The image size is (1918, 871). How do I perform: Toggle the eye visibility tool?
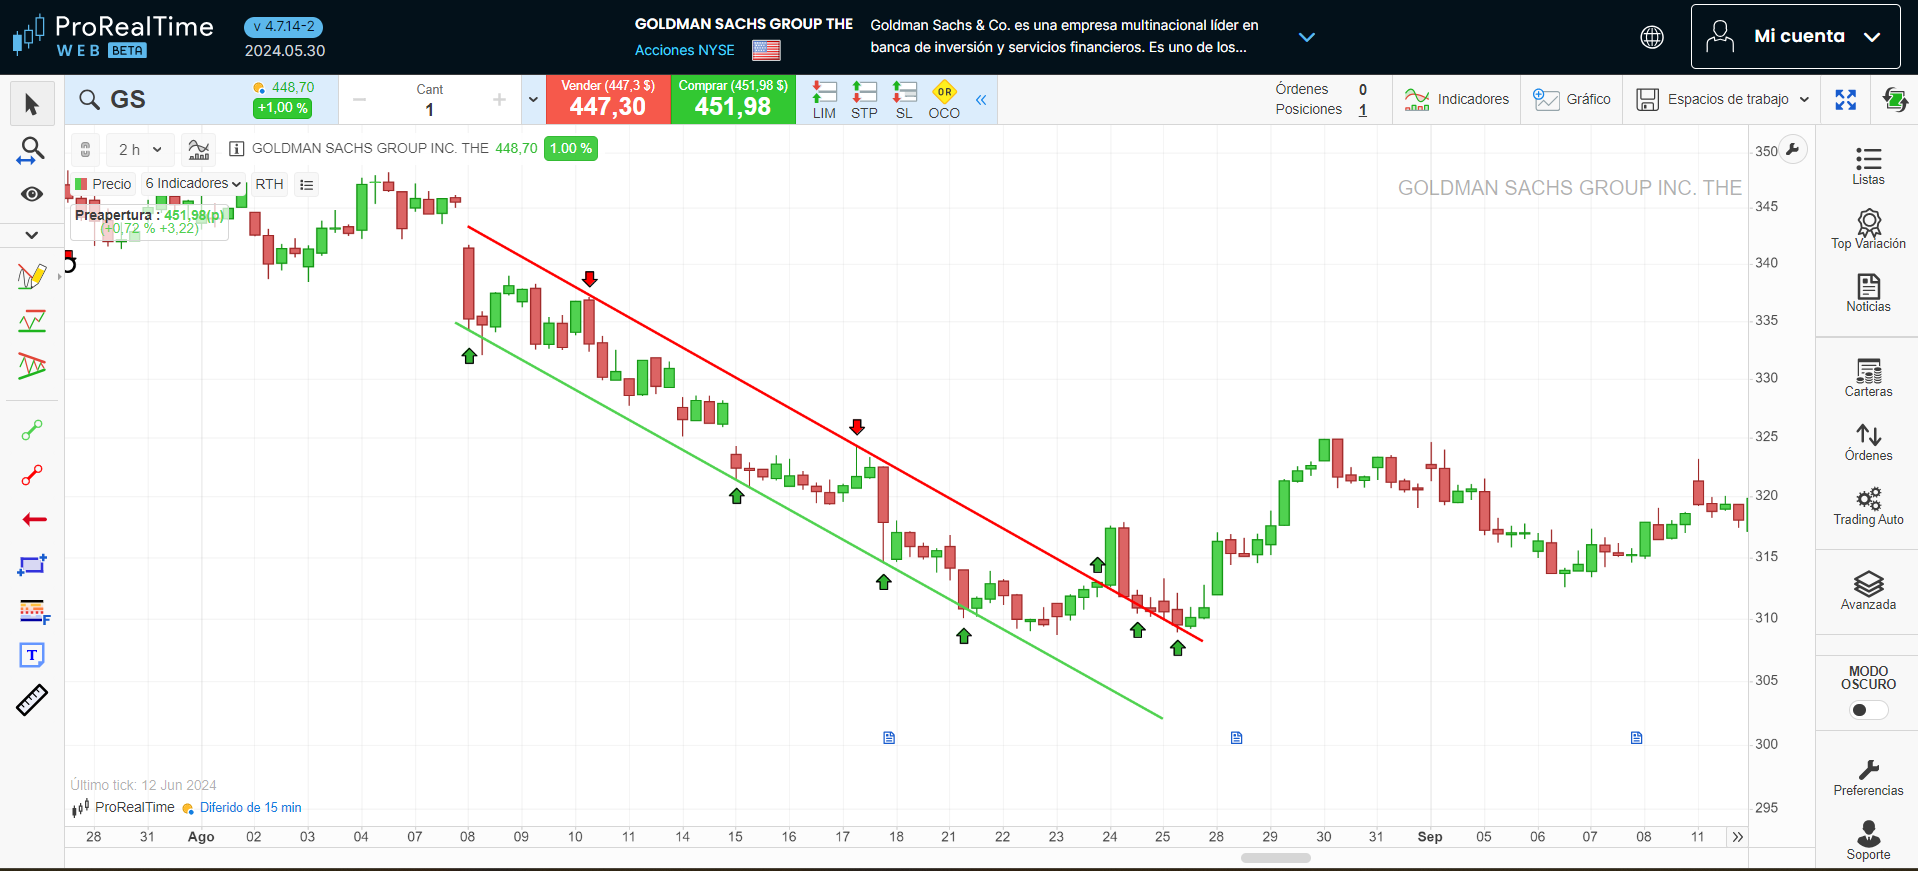click(x=32, y=194)
